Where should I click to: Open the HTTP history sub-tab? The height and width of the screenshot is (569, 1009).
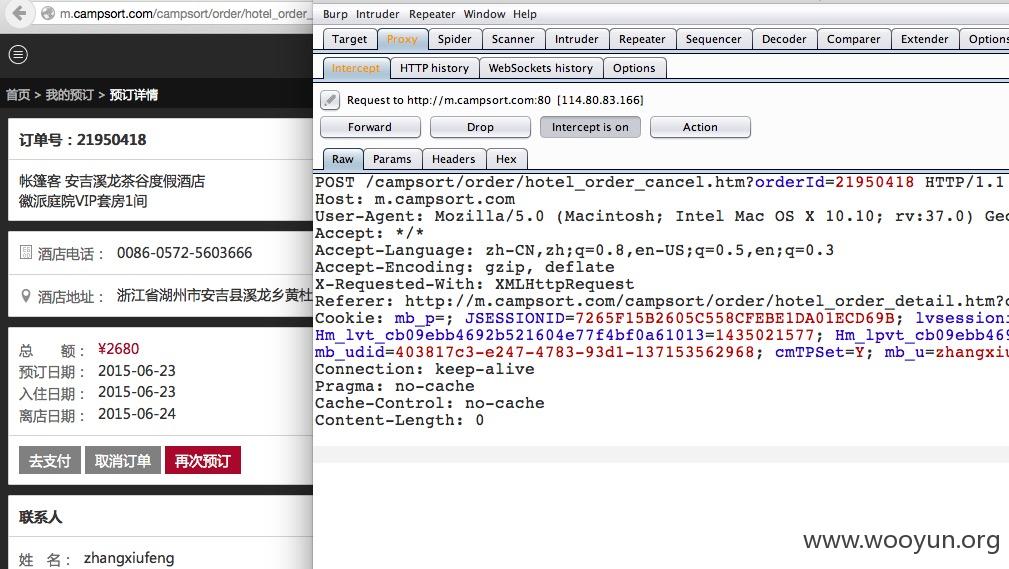(x=434, y=68)
